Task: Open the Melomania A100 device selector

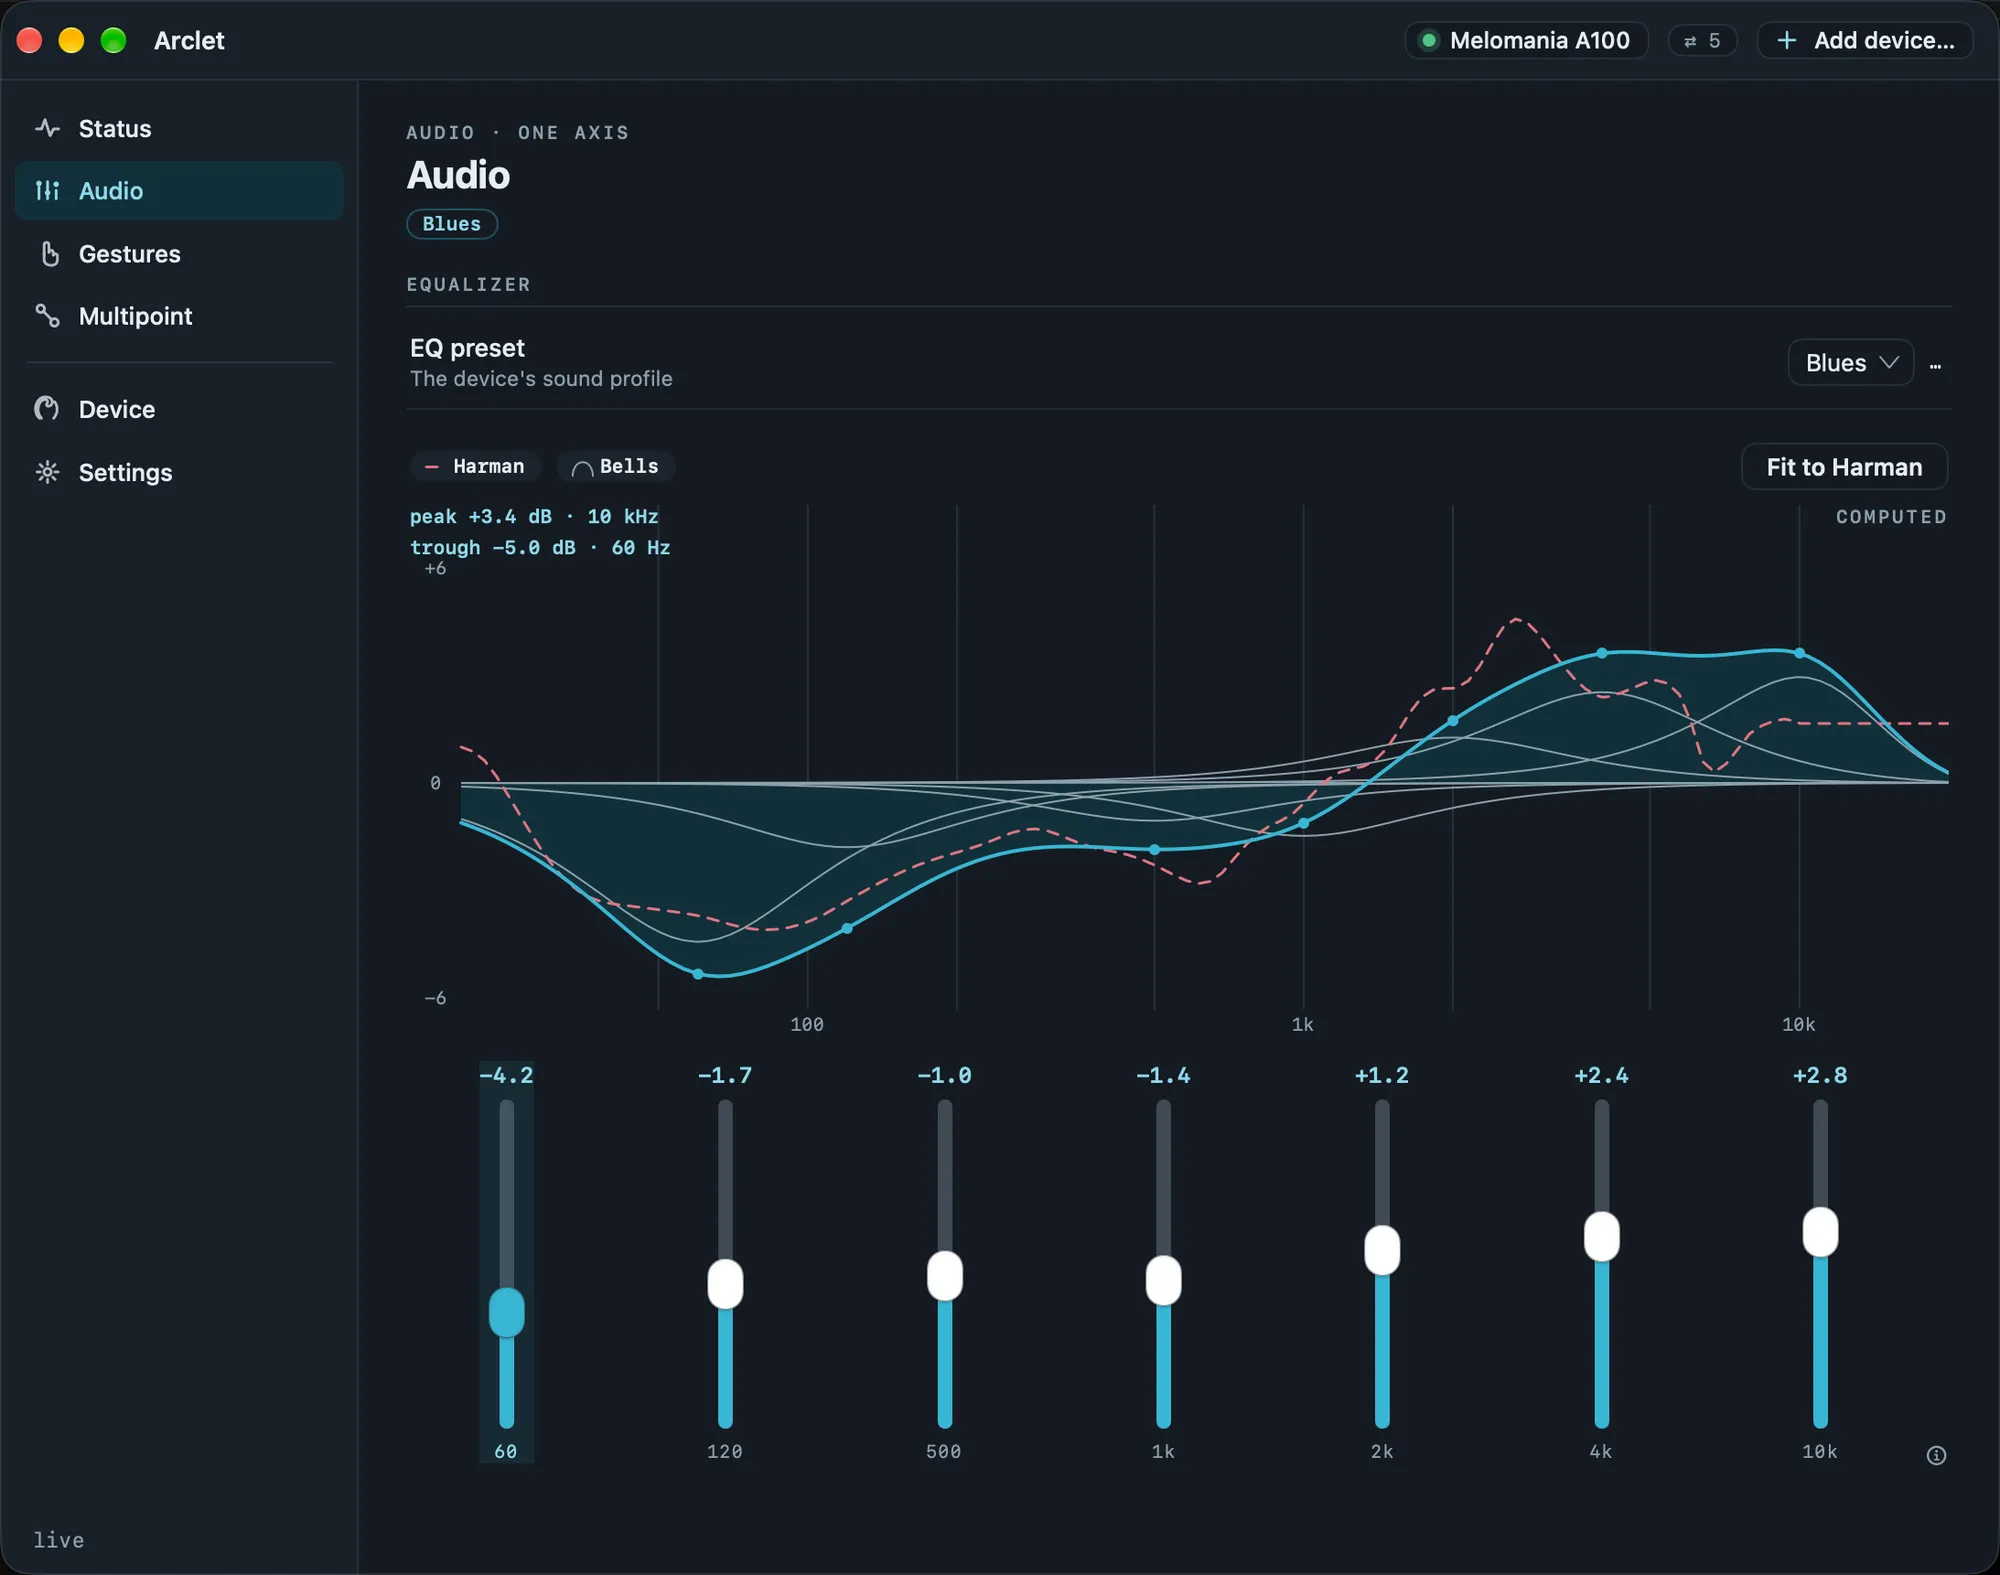Action: [x=1526, y=40]
